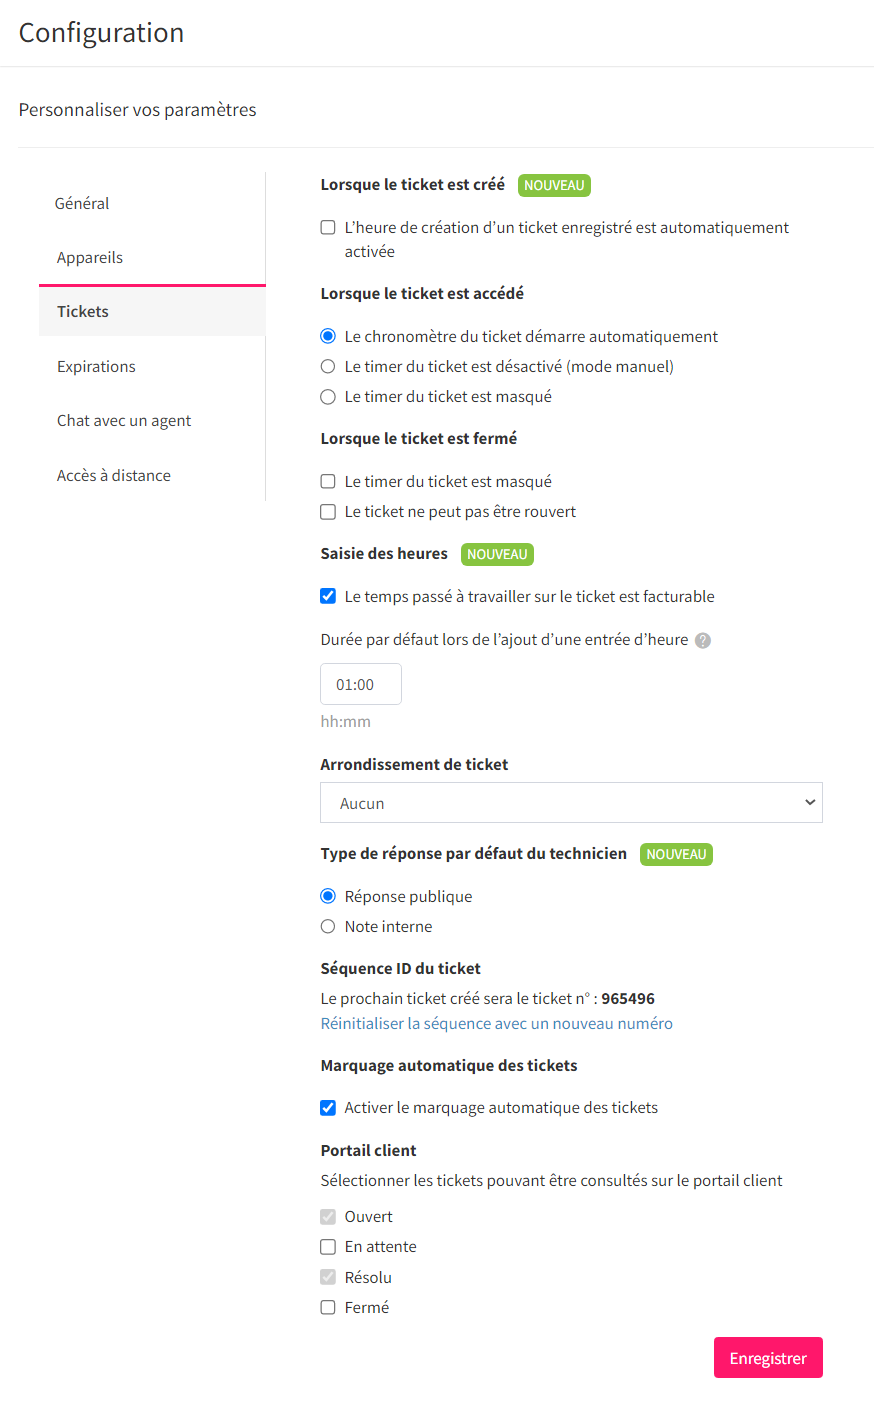Open the Arrondissement de ticket dropdown

(571, 803)
